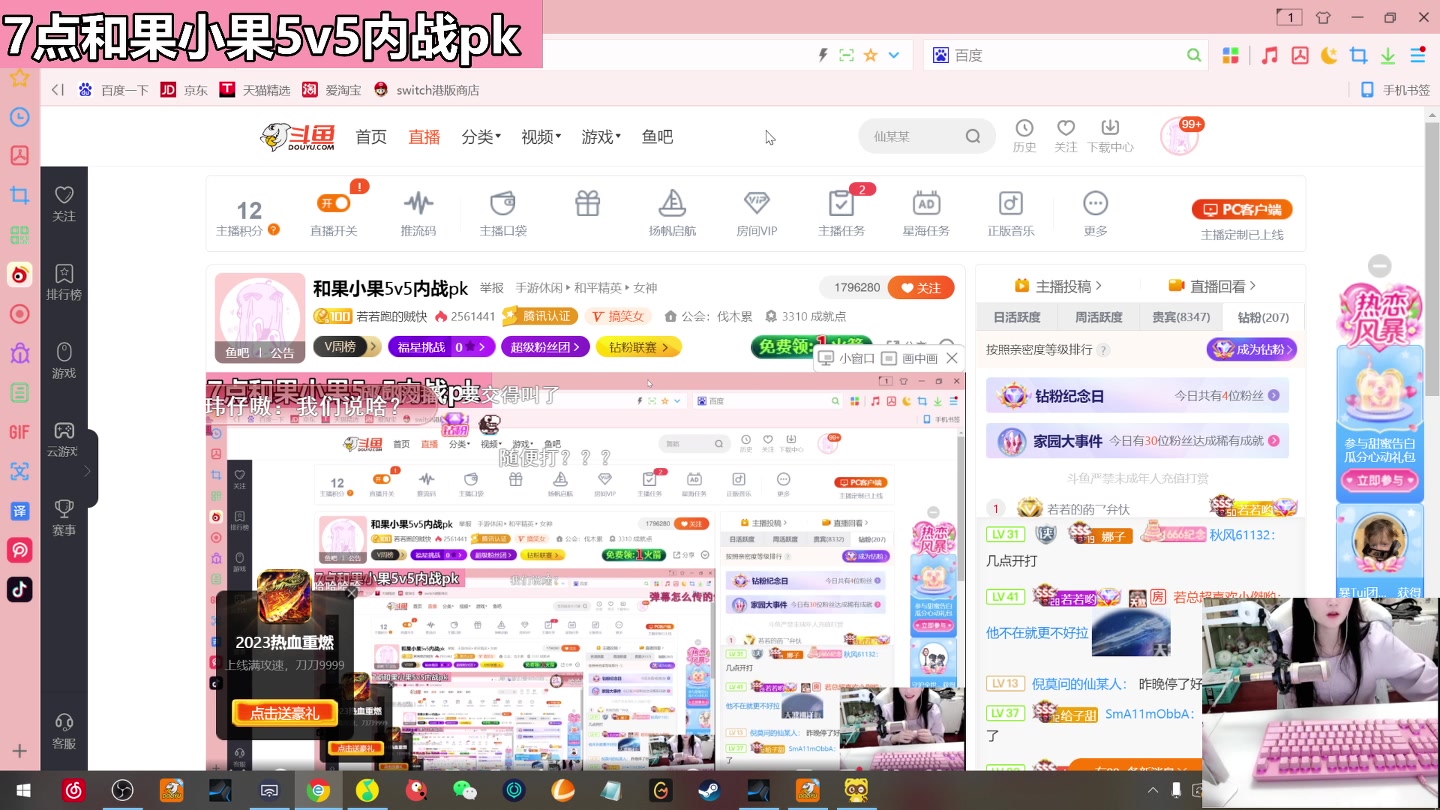Expand the 分类 navigation dropdown
Screen dimensions: 1440x810
pos(480,137)
